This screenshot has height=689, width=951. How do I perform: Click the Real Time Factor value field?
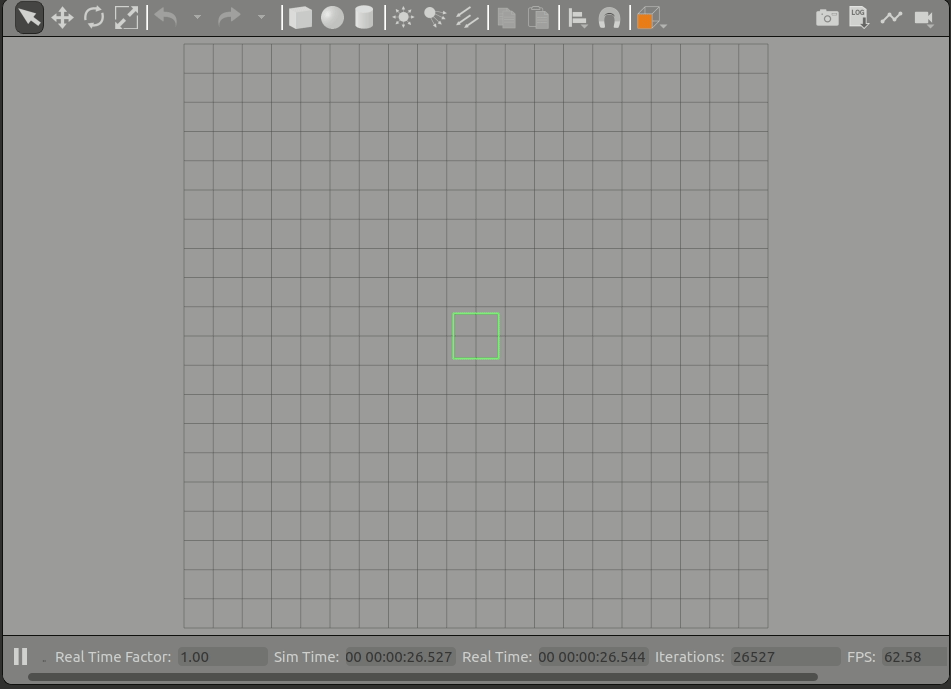(x=223, y=657)
